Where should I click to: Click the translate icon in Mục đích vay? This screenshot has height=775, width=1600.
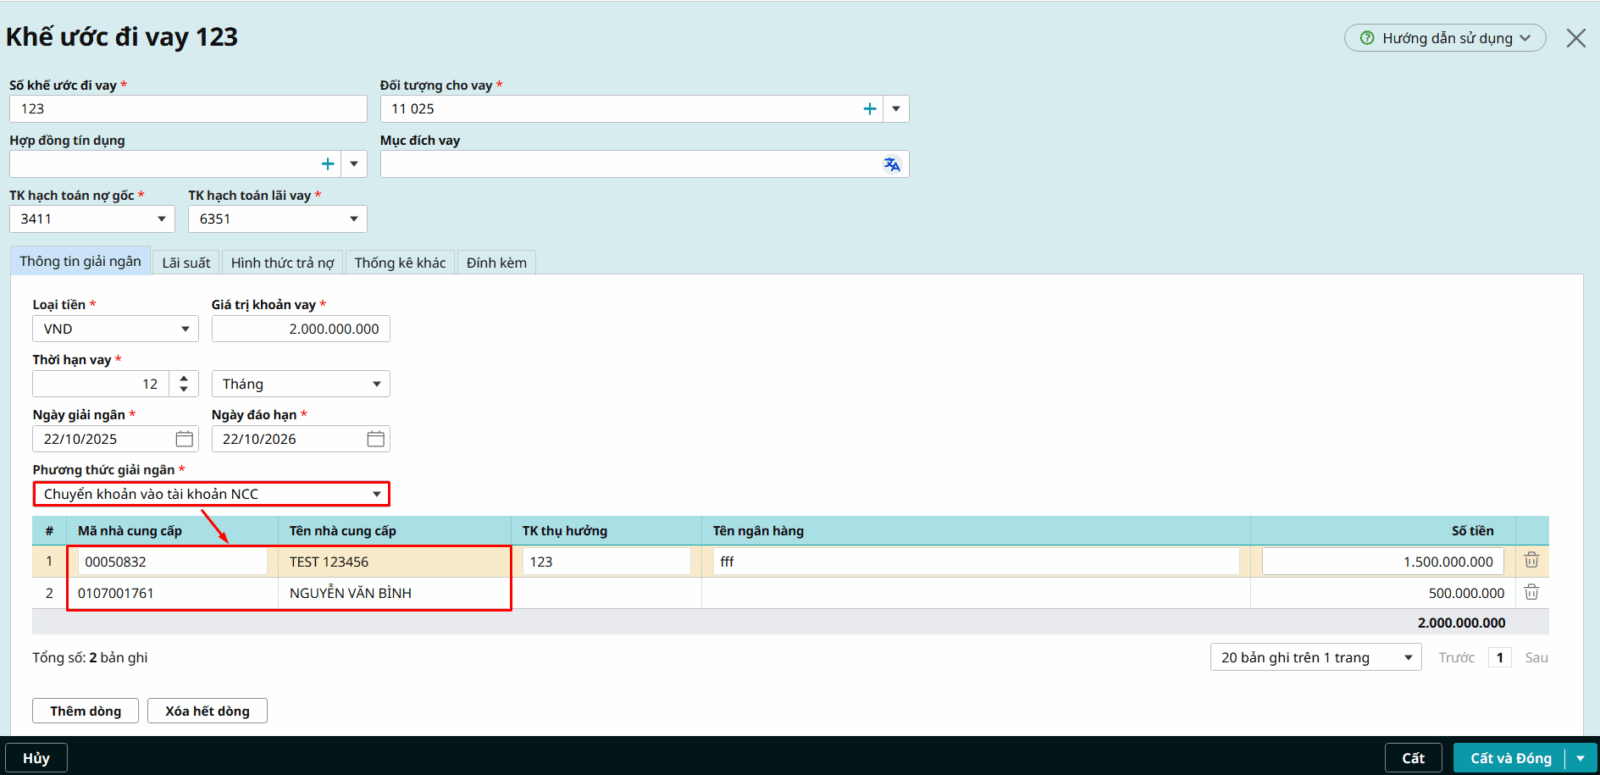click(x=891, y=164)
